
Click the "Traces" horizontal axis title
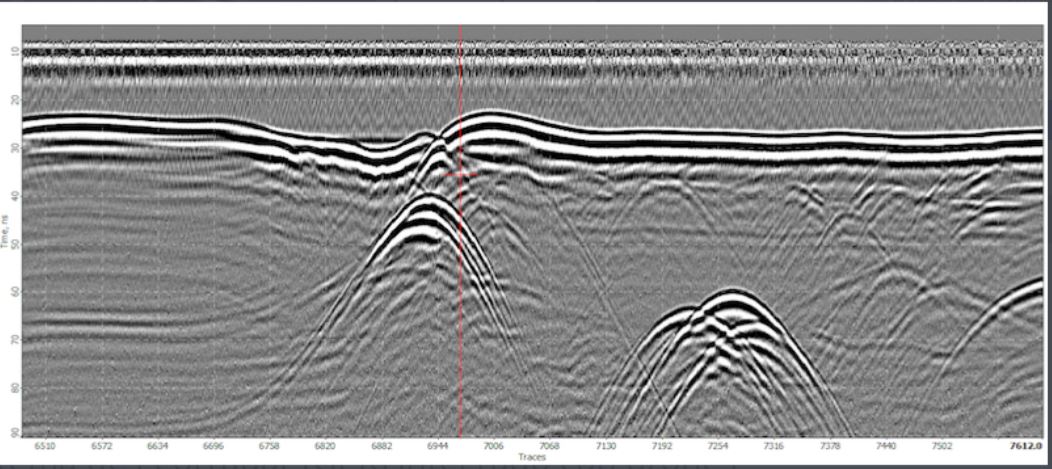coord(532,457)
